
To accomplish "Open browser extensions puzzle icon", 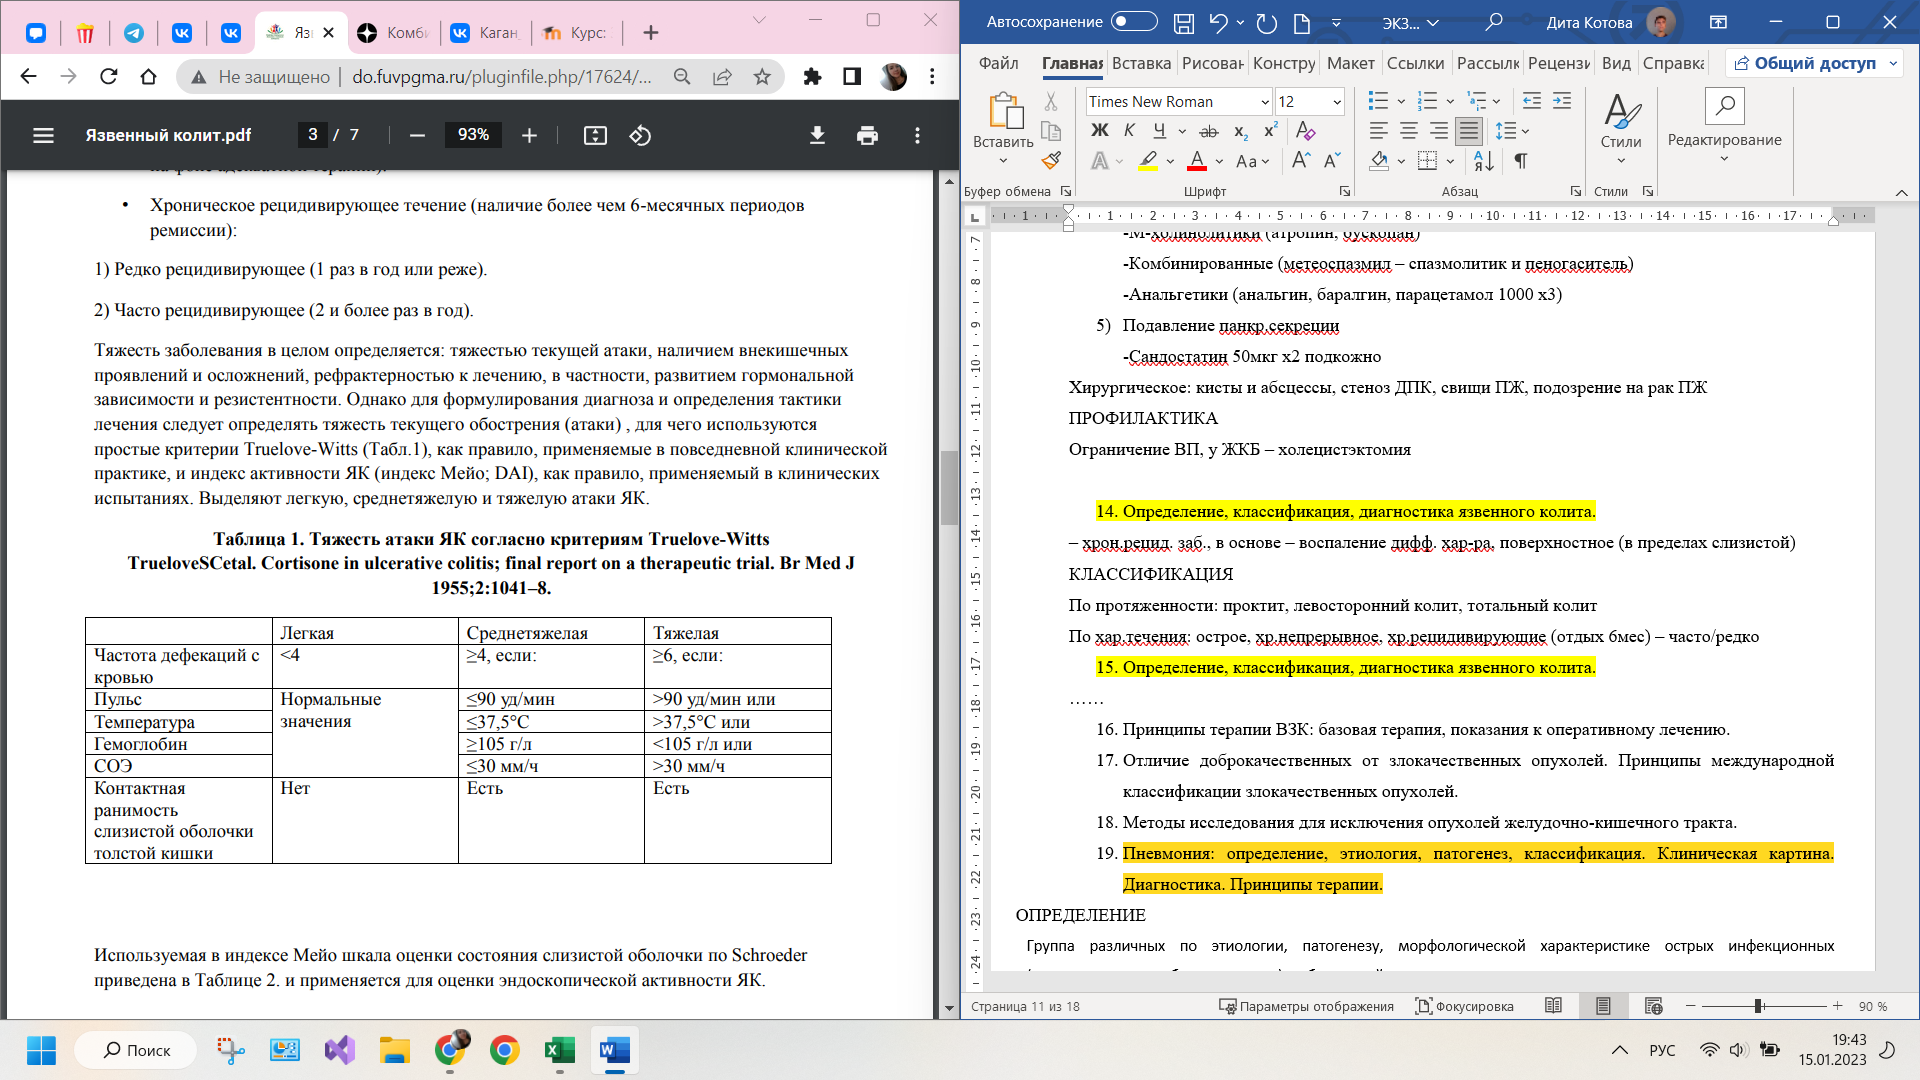I will point(812,76).
